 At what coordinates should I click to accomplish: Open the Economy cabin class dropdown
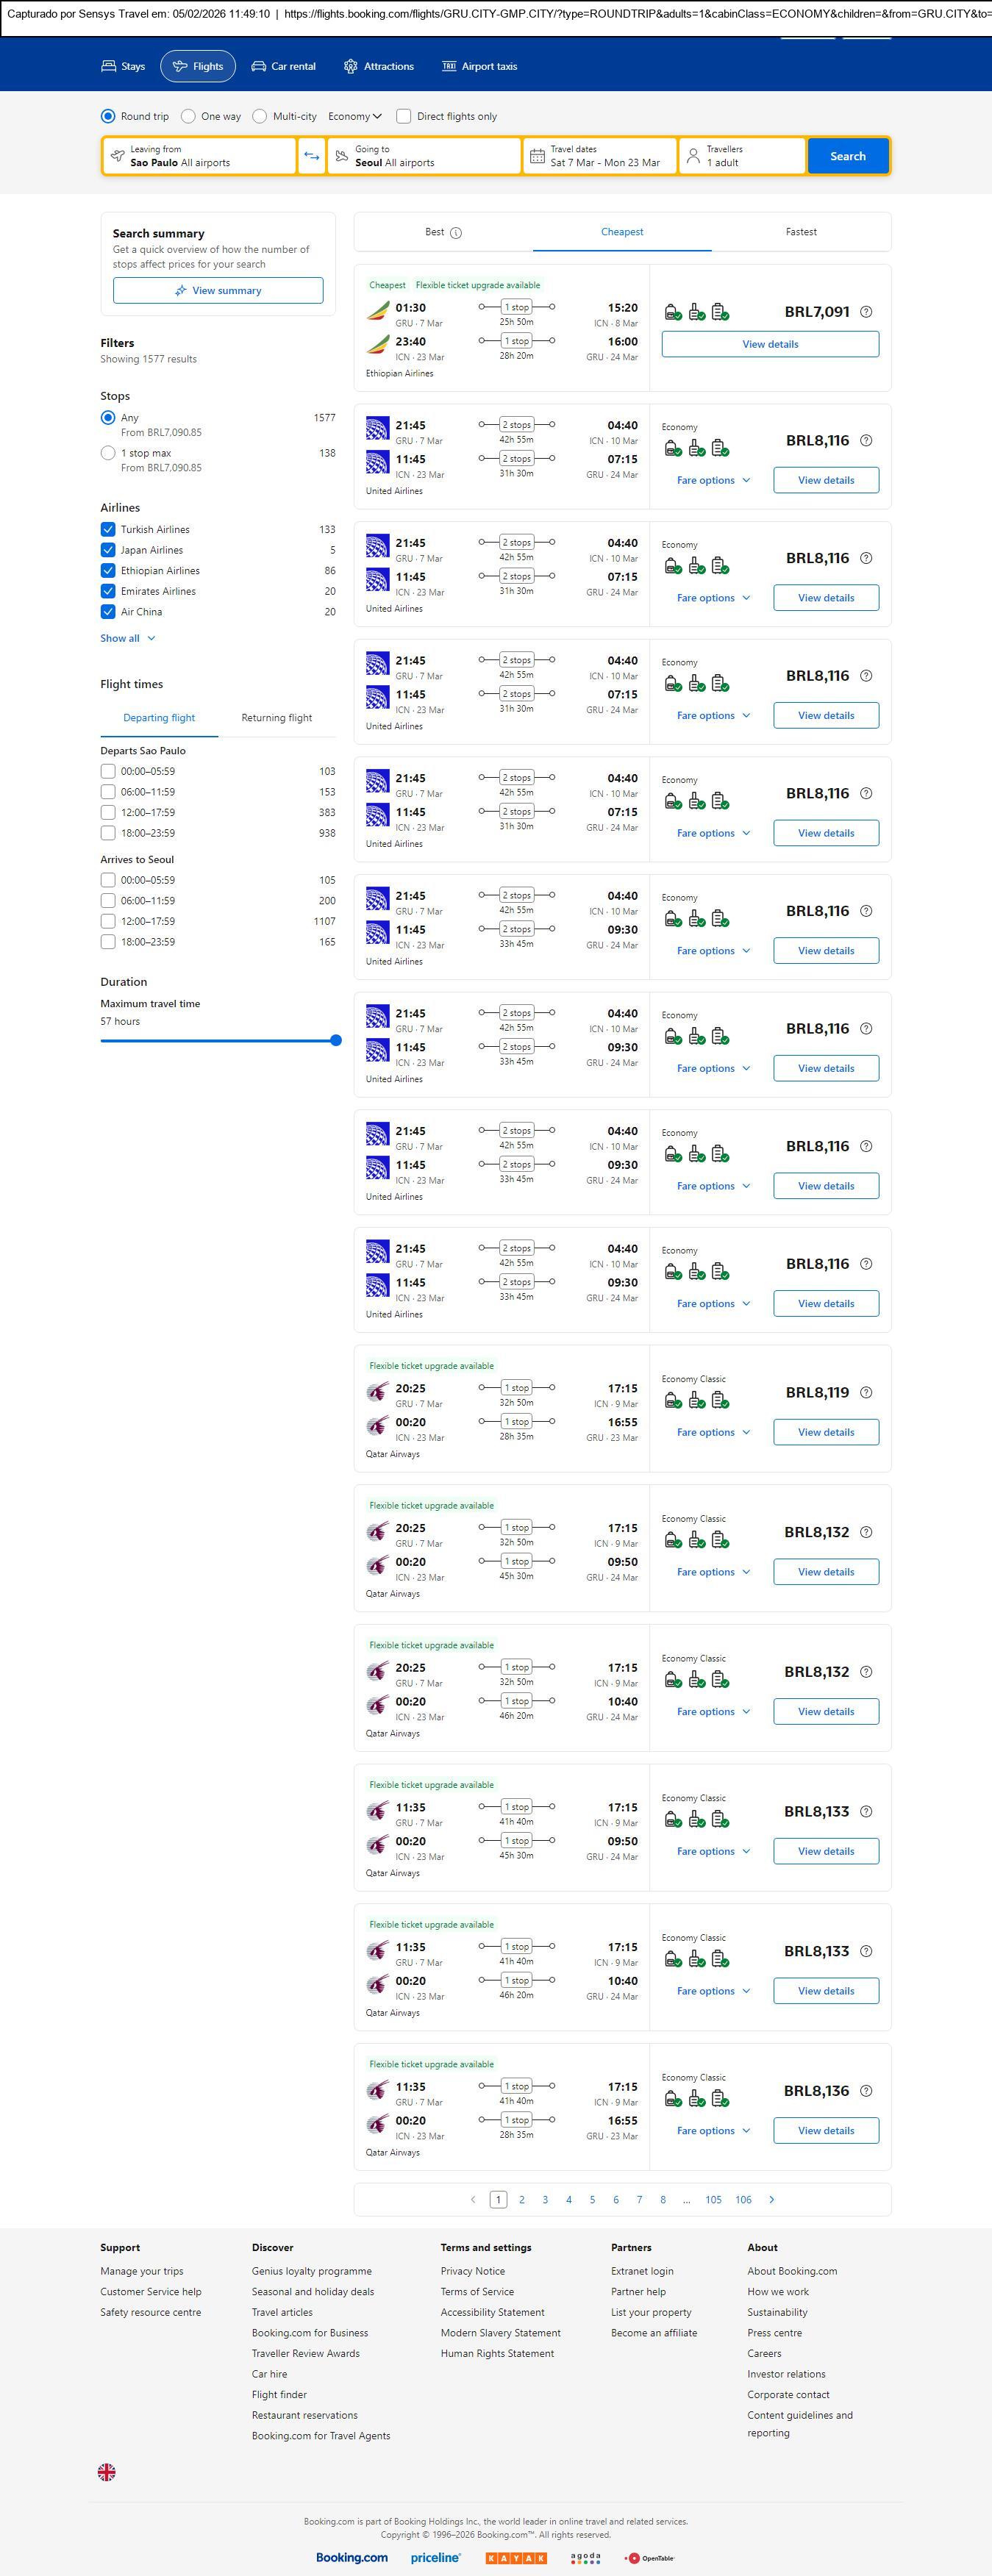(x=355, y=116)
